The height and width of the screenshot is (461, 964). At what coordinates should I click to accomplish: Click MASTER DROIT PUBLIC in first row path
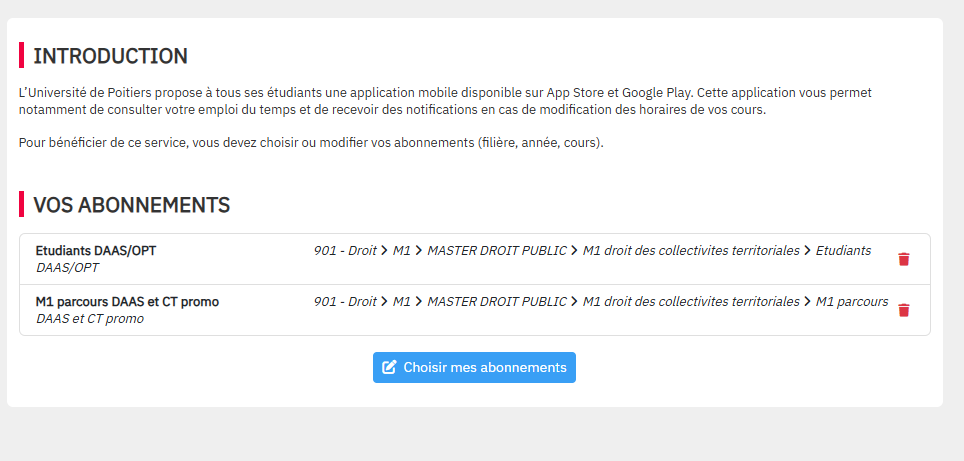[x=497, y=251]
